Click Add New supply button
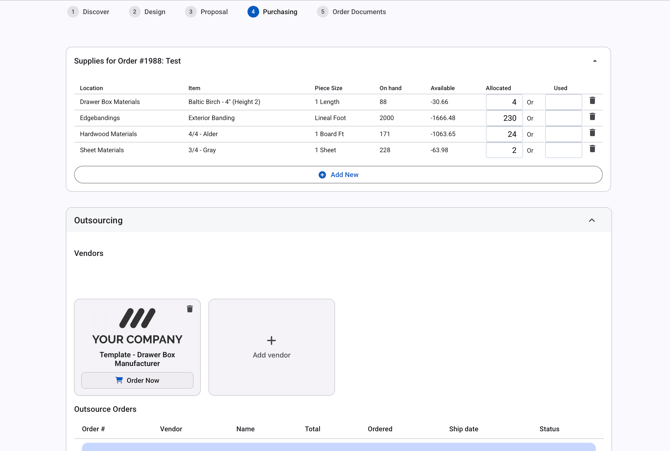670x451 pixels. coord(338,175)
